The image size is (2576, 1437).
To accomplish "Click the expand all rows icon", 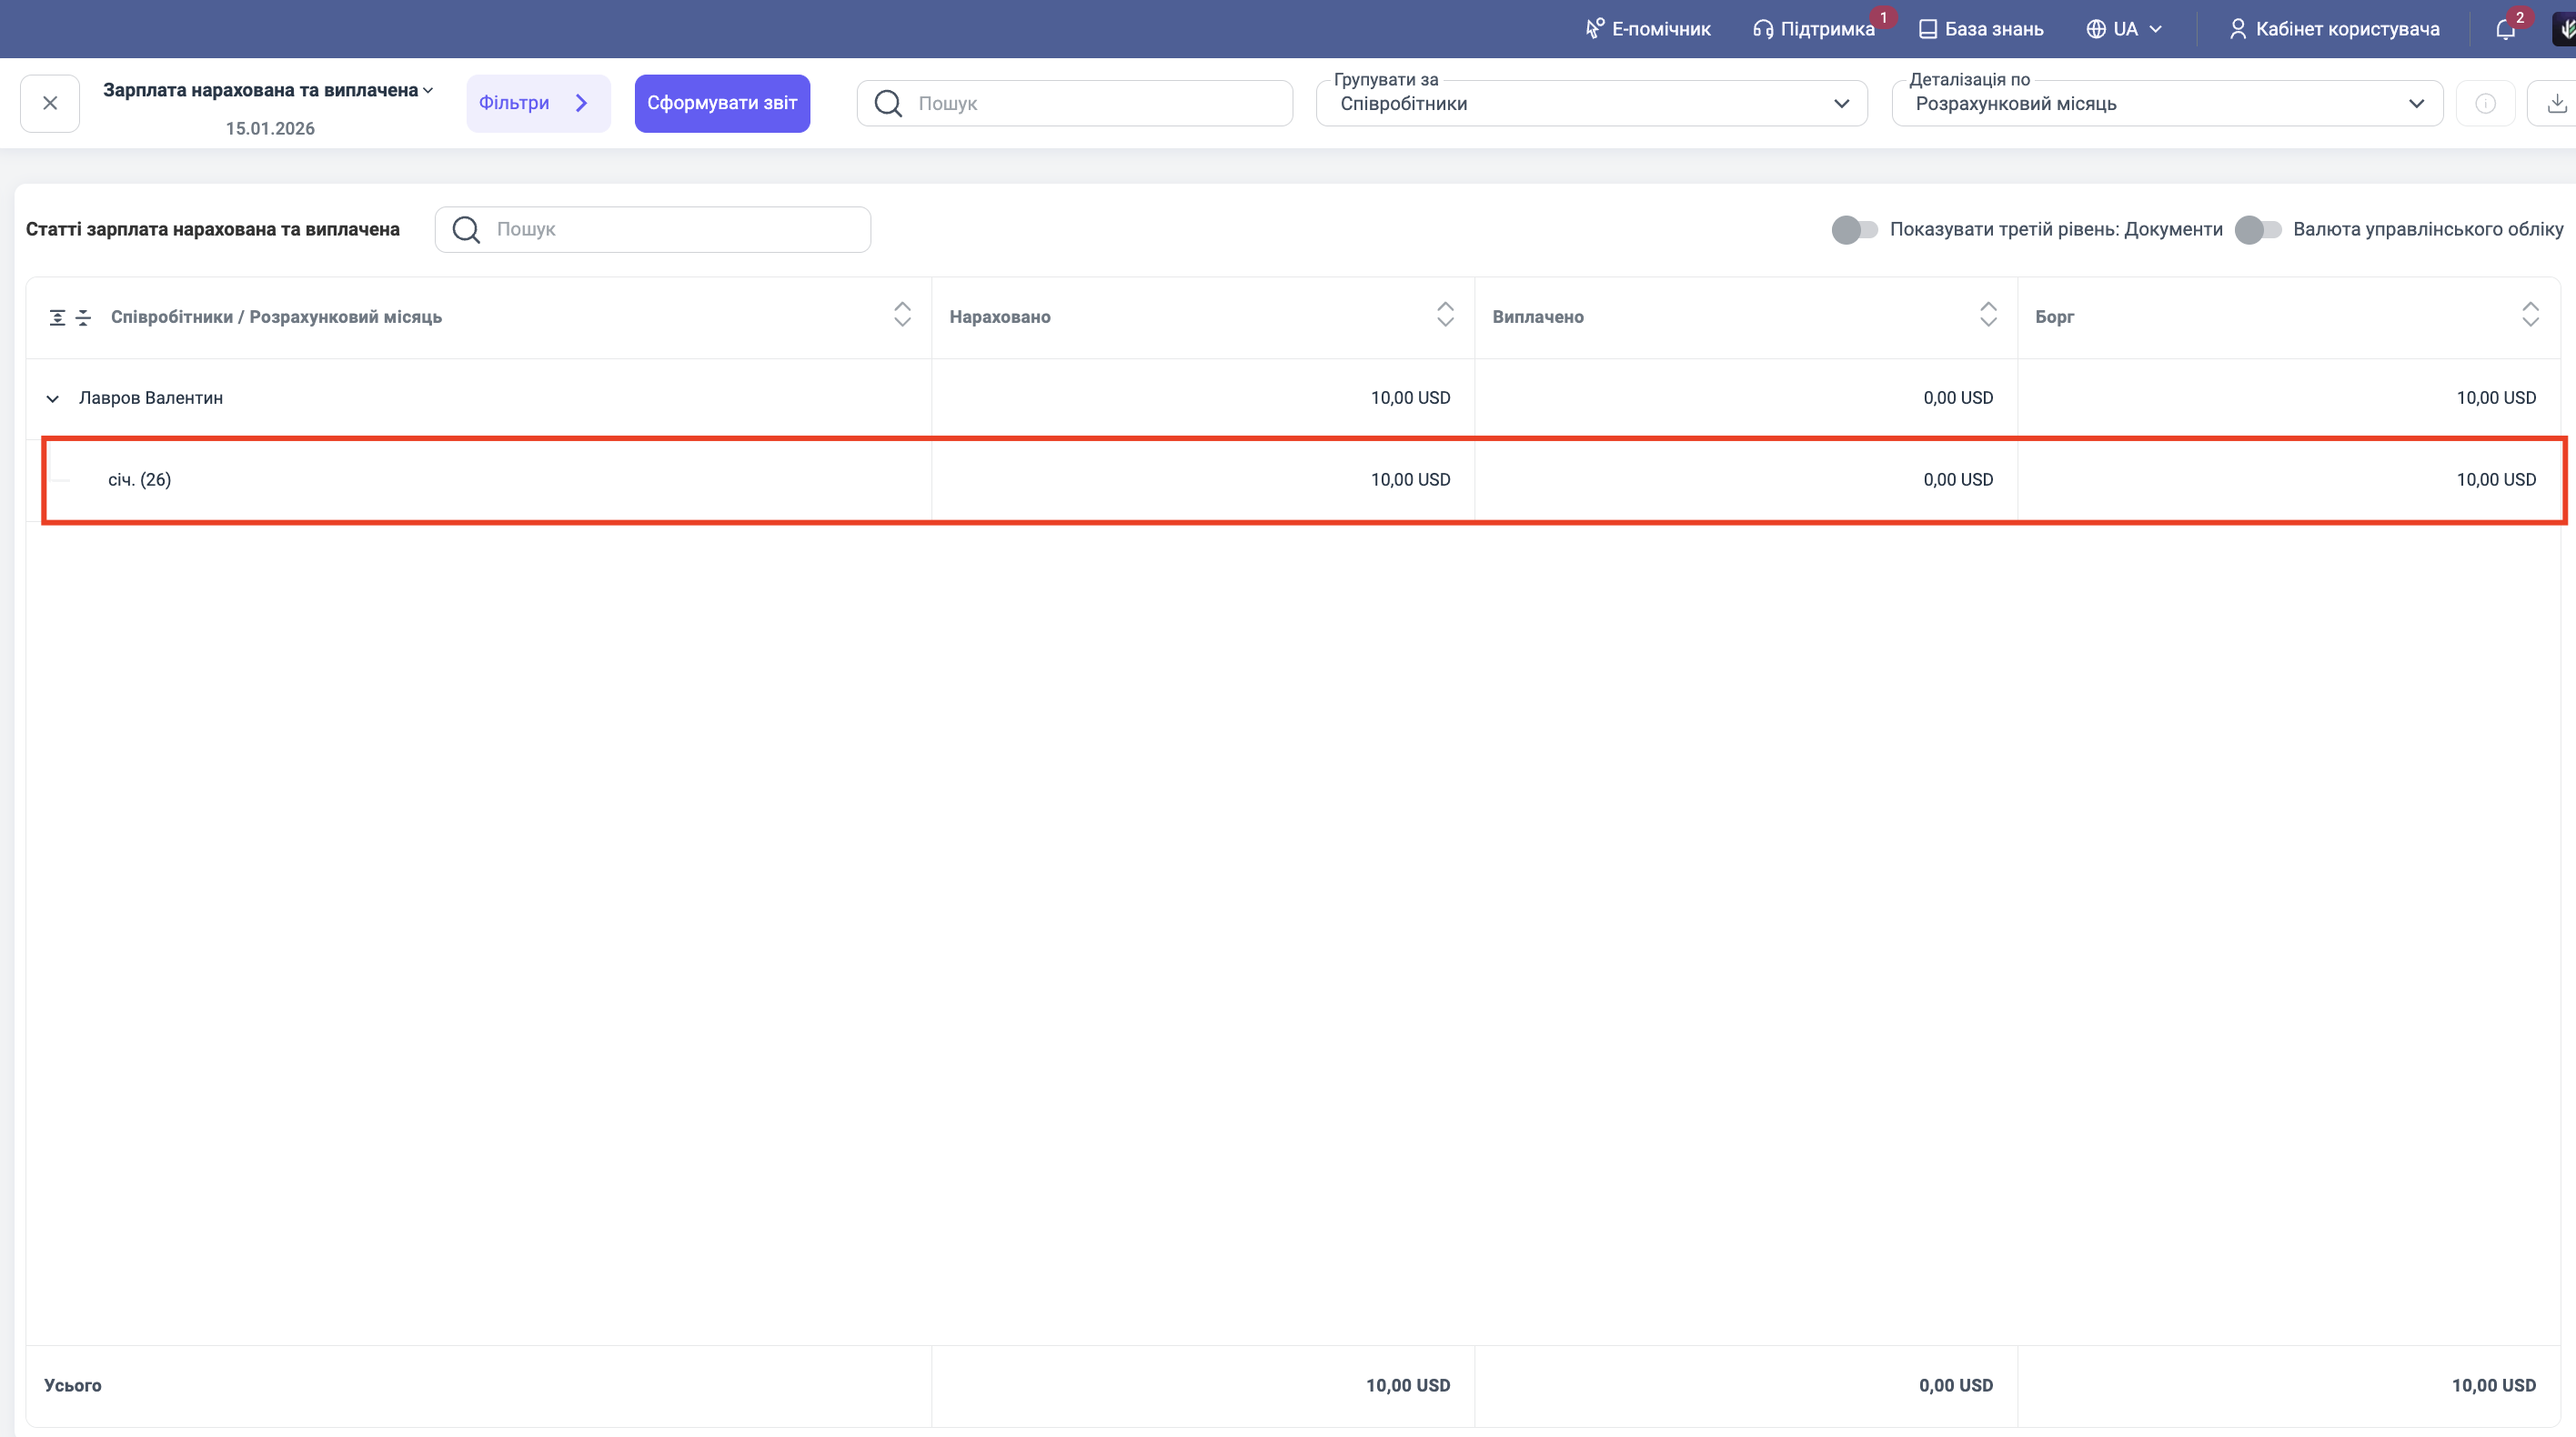I will (57, 317).
